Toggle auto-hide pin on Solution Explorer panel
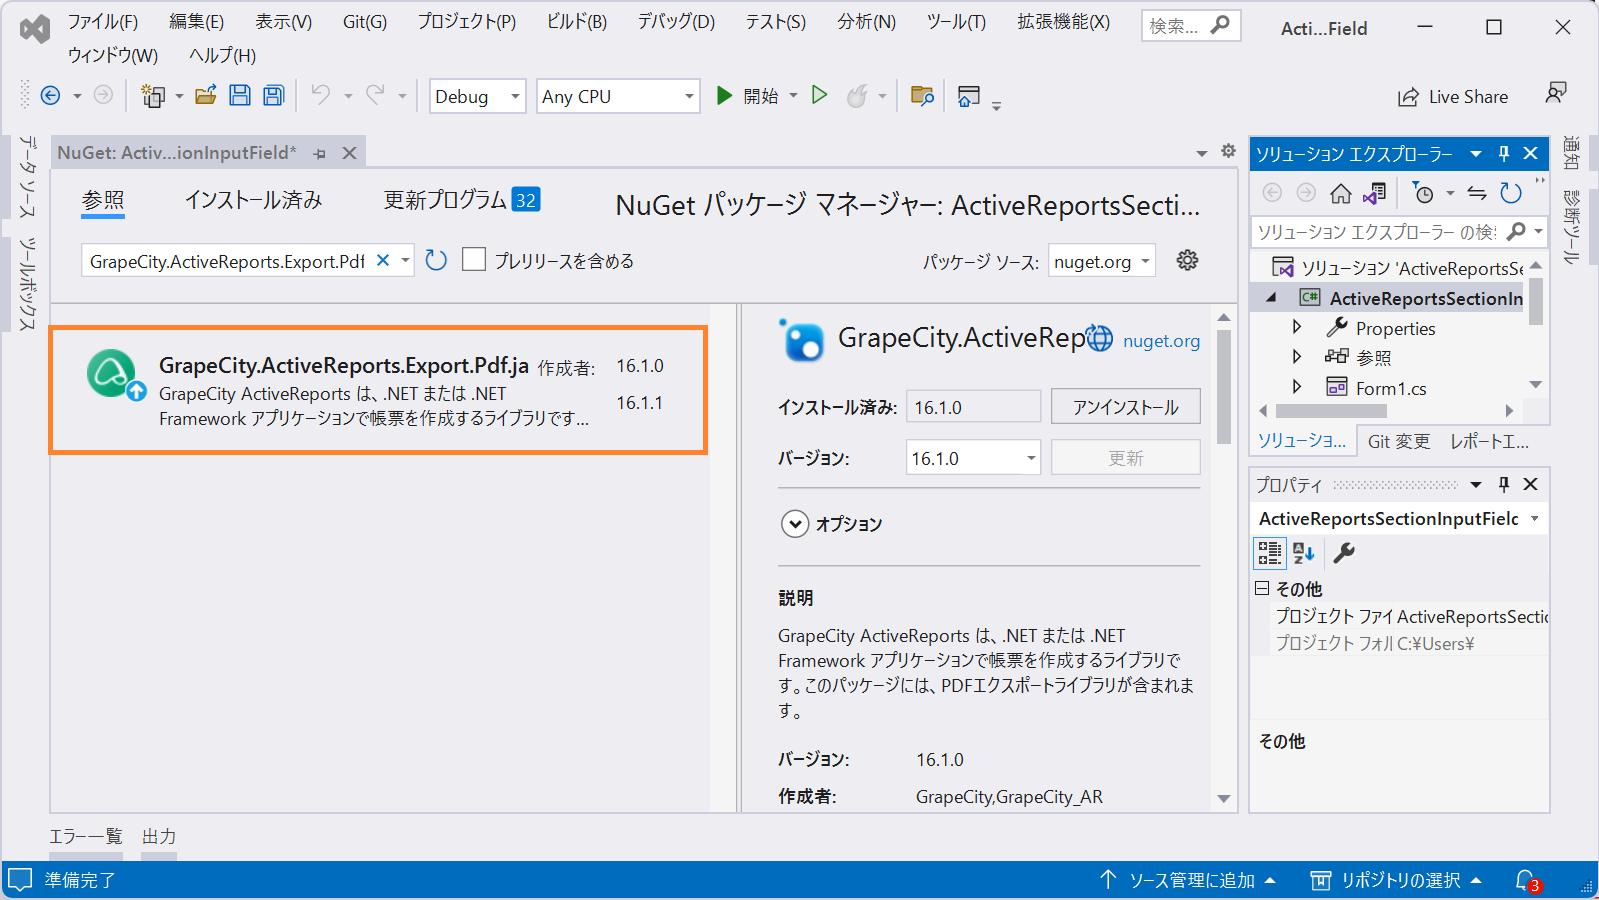This screenshot has height=900, width=1599. click(x=1503, y=153)
